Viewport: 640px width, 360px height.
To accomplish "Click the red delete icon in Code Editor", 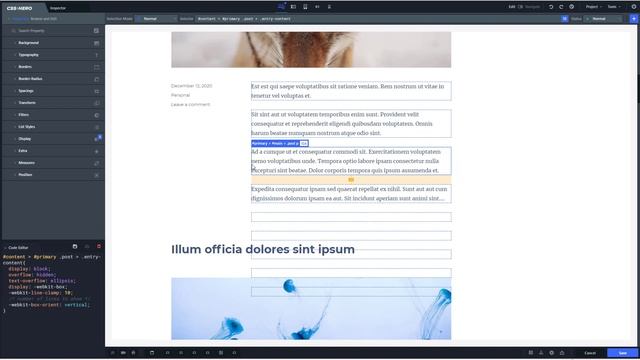I will click(99, 247).
